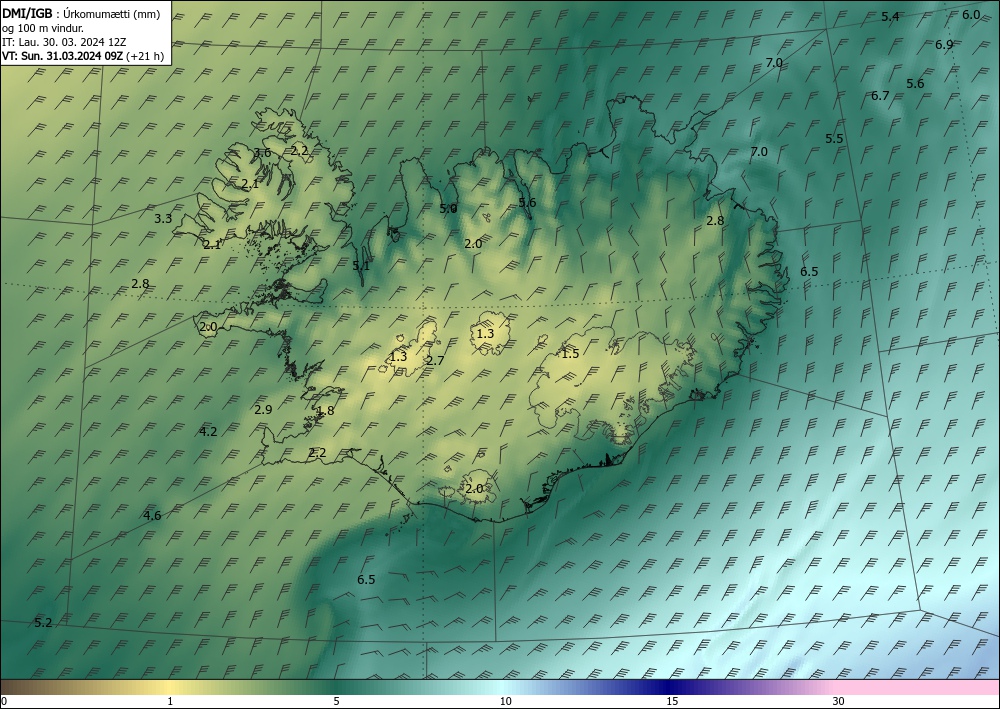Viewport: 1000px width, 709px height.
Task: Click the 3.6 value in the Westfjords
Action: 262,152
